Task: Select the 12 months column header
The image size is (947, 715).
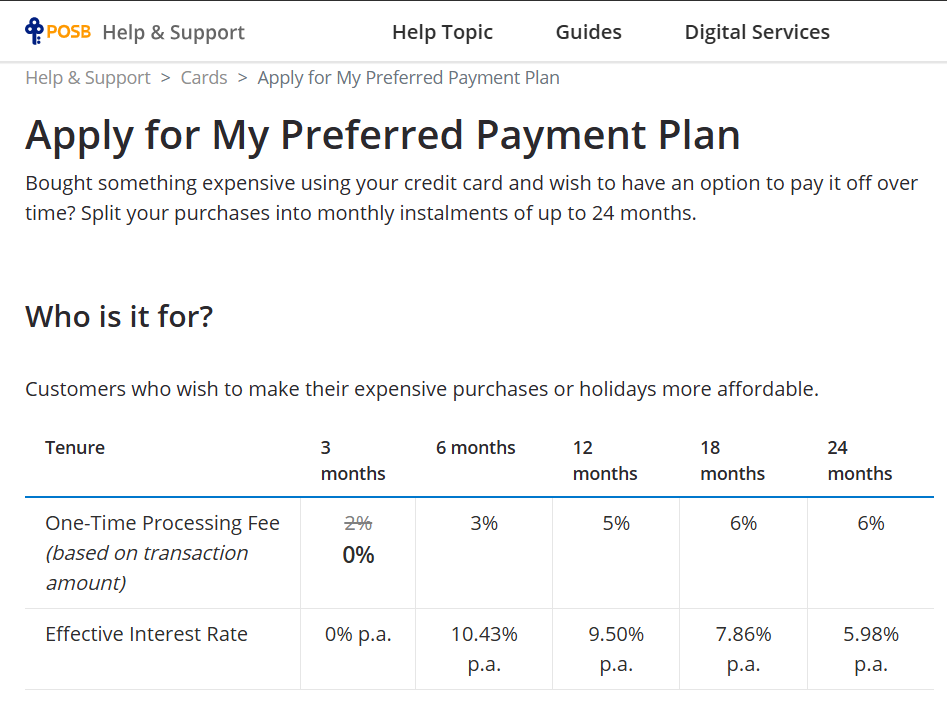Action: pos(605,460)
